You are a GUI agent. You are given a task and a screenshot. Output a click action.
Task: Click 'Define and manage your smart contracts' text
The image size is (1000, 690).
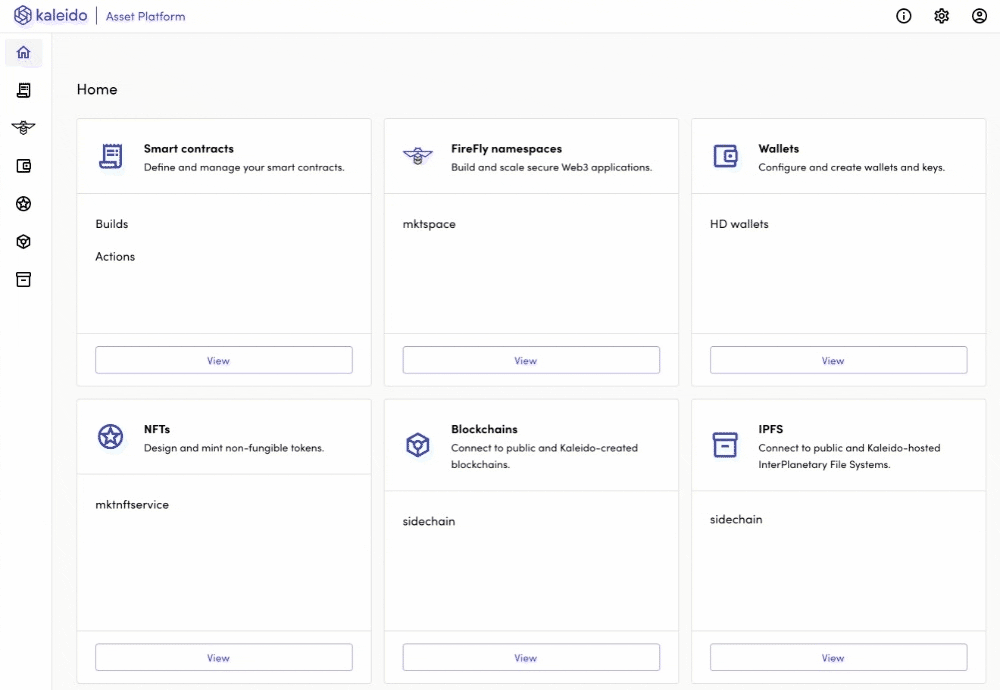click(244, 167)
